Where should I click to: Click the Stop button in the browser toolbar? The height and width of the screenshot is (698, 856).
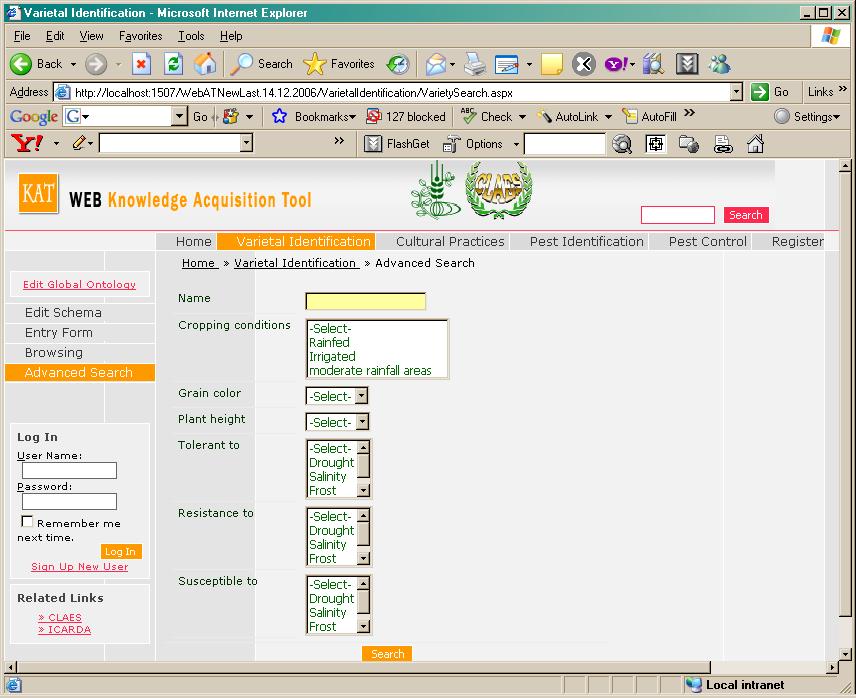[x=142, y=64]
